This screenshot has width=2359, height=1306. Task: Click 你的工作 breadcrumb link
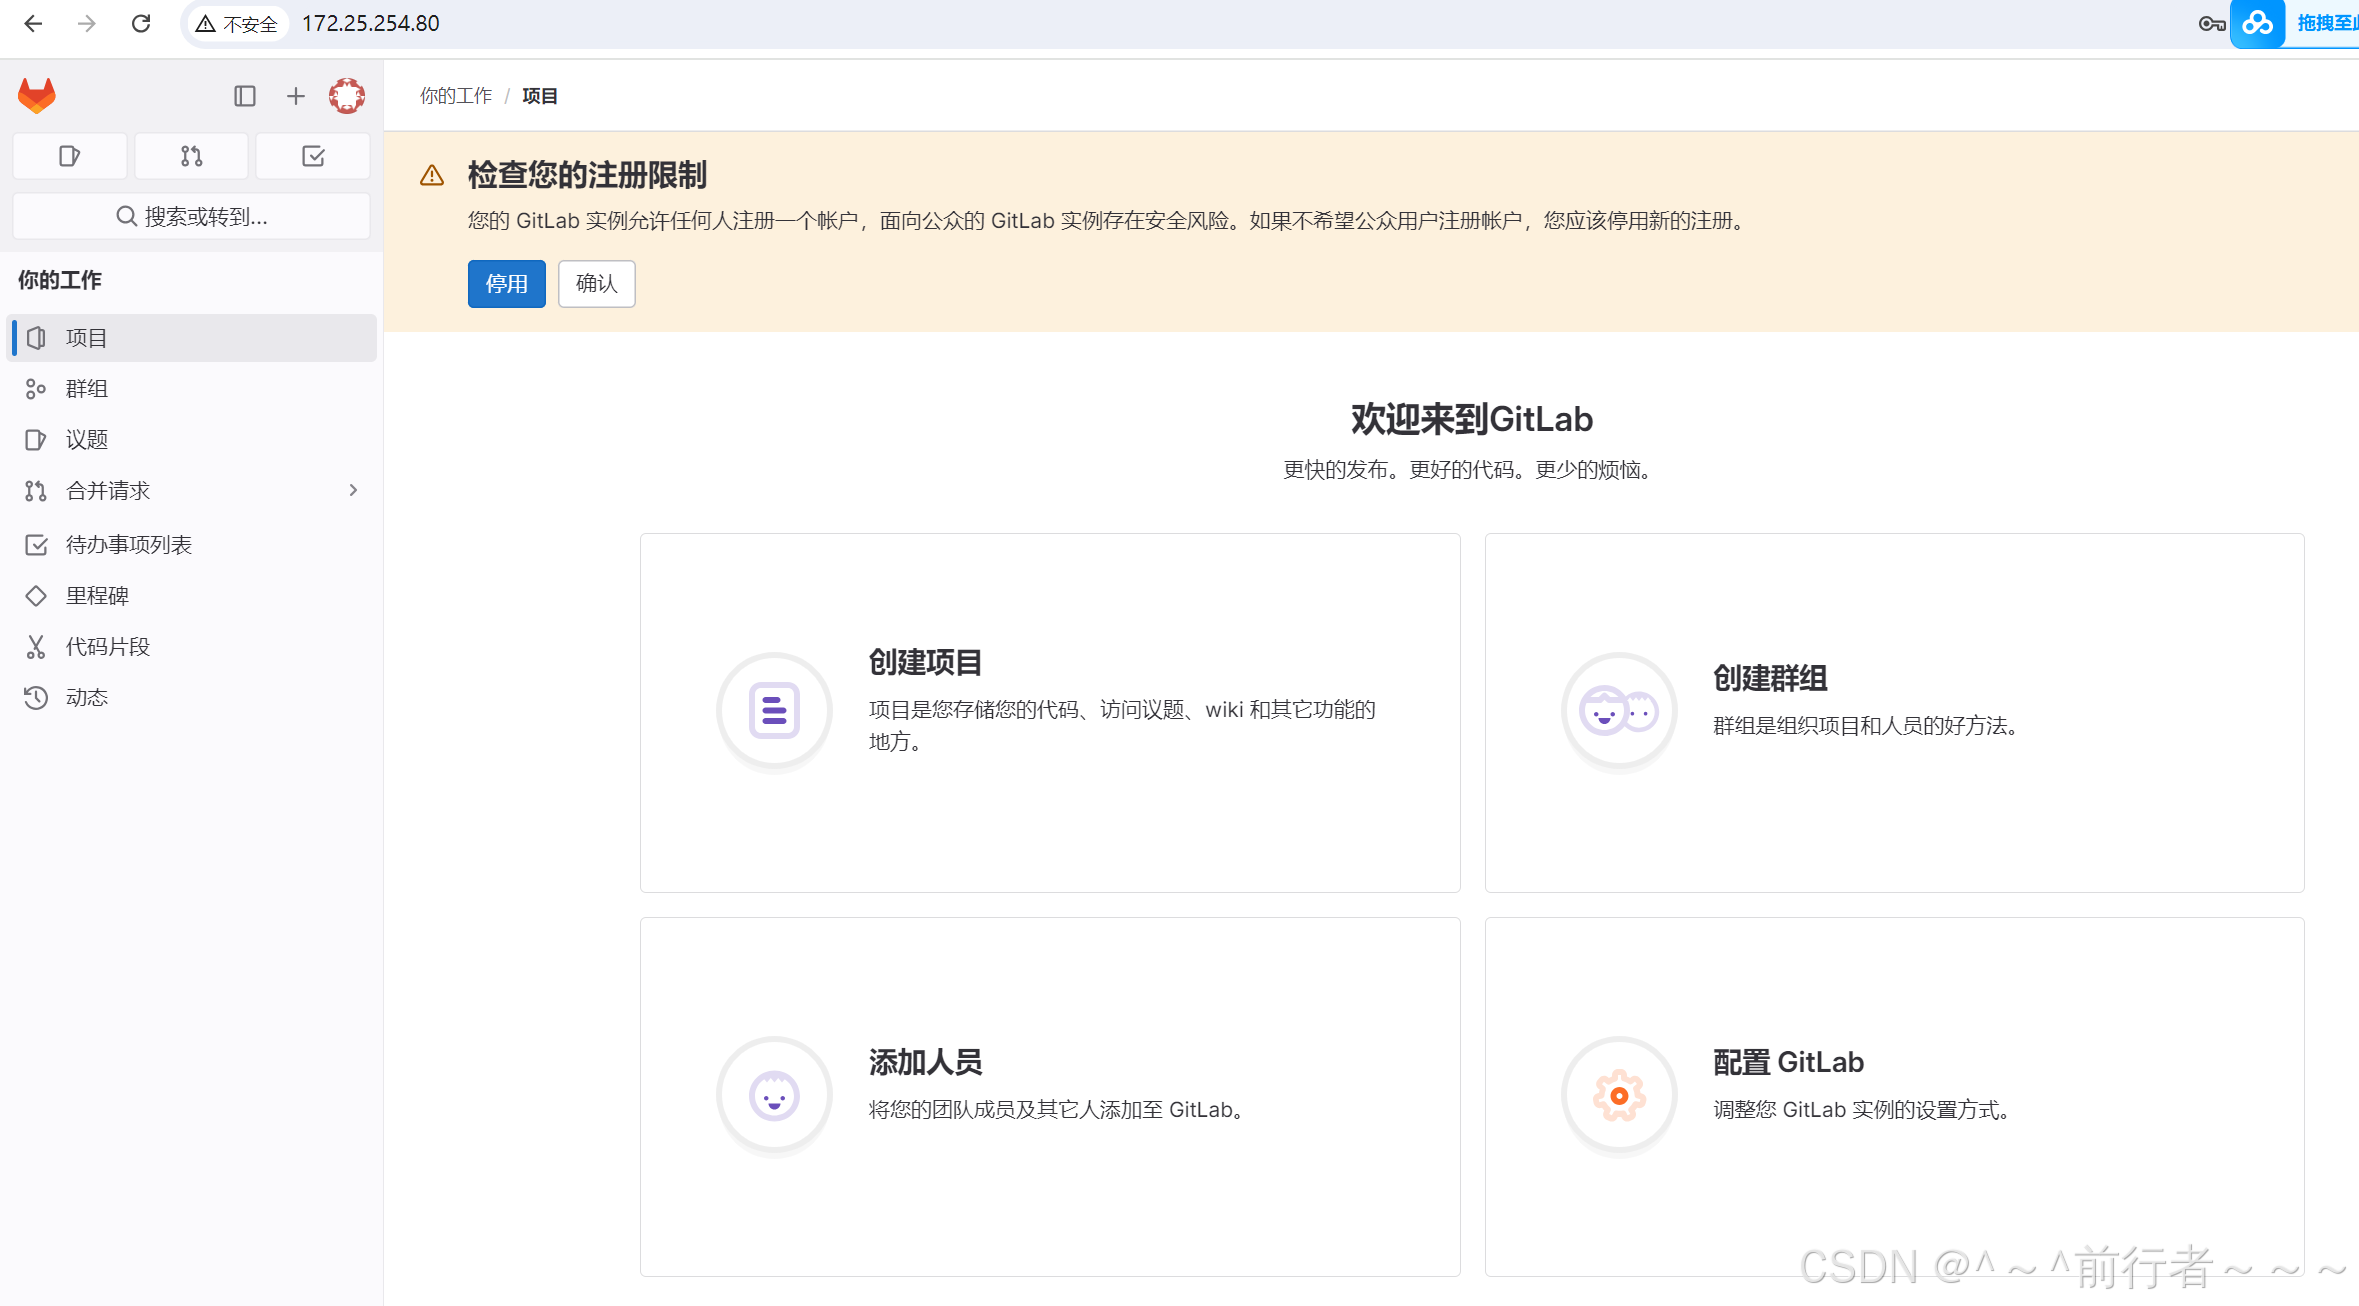click(456, 96)
